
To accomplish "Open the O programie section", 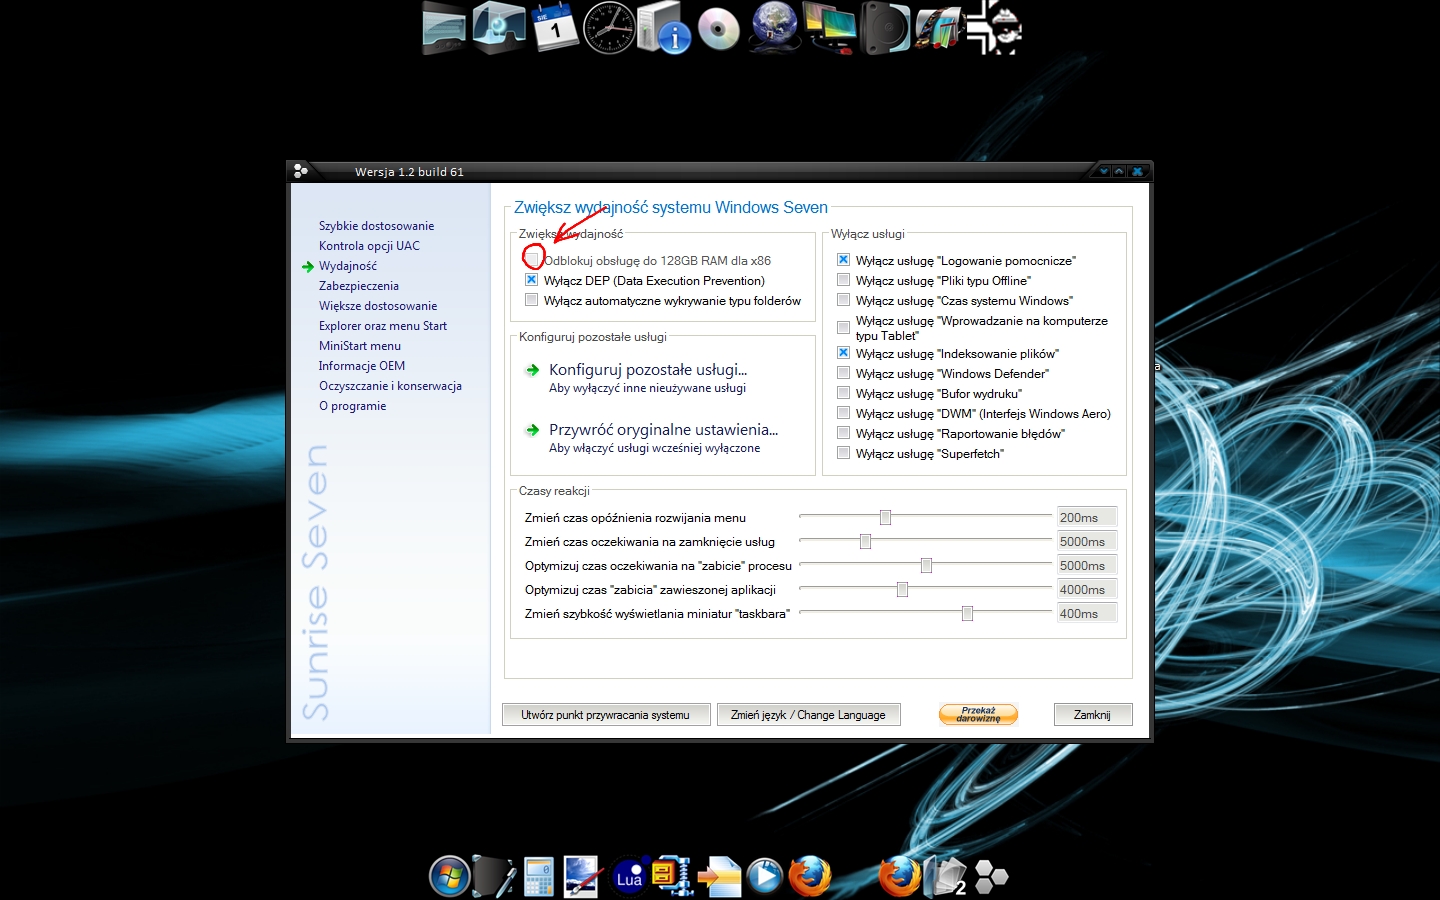I will (352, 406).
